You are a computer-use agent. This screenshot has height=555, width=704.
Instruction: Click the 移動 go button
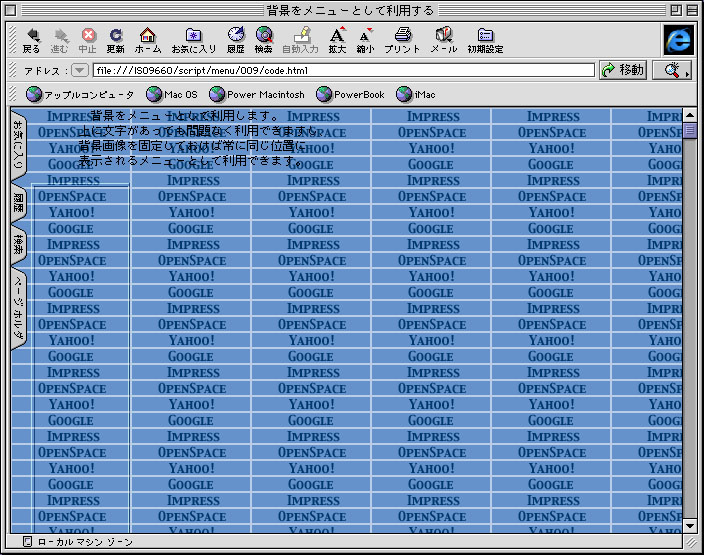[x=623, y=70]
